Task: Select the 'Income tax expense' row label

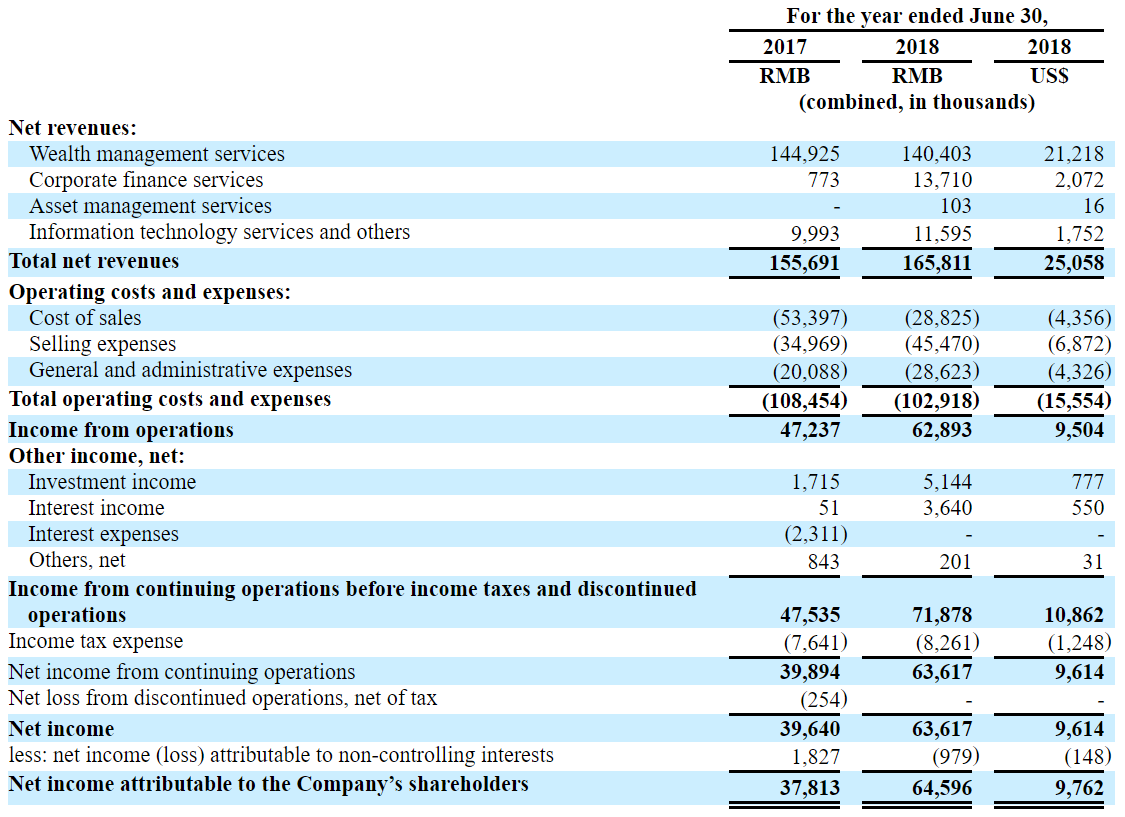Action: click(96, 641)
